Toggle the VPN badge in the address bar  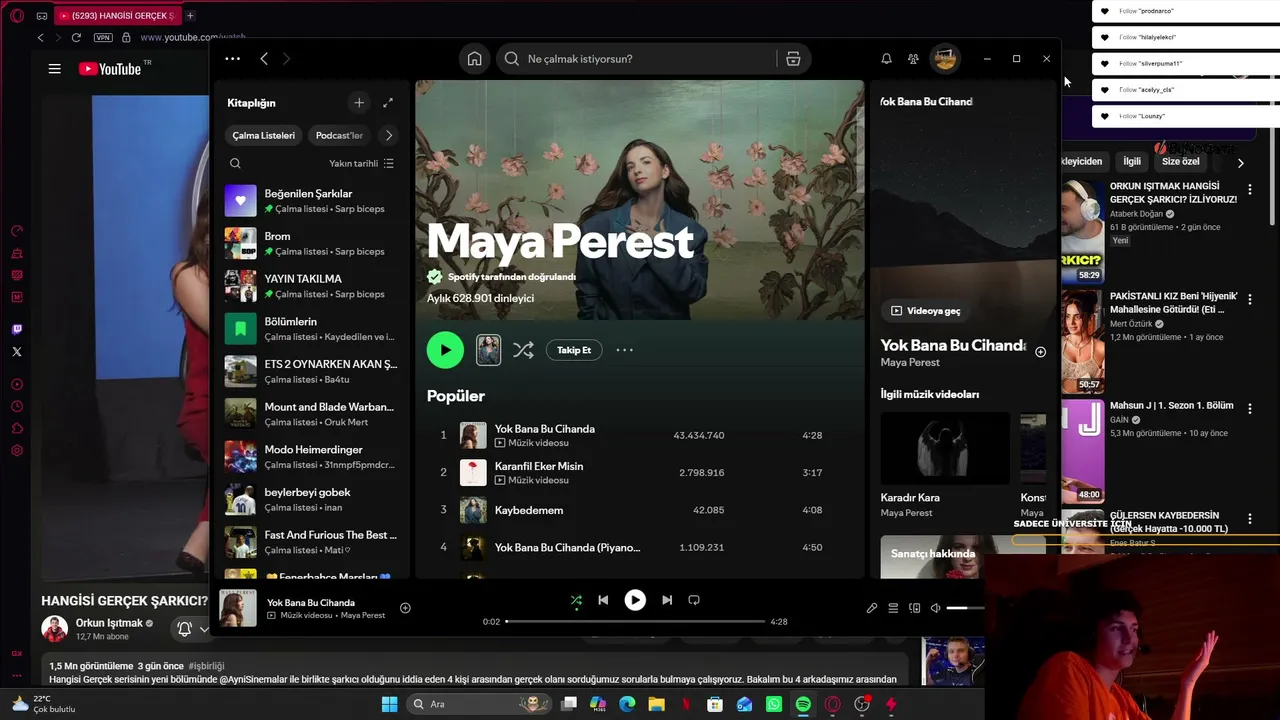point(103,37)
